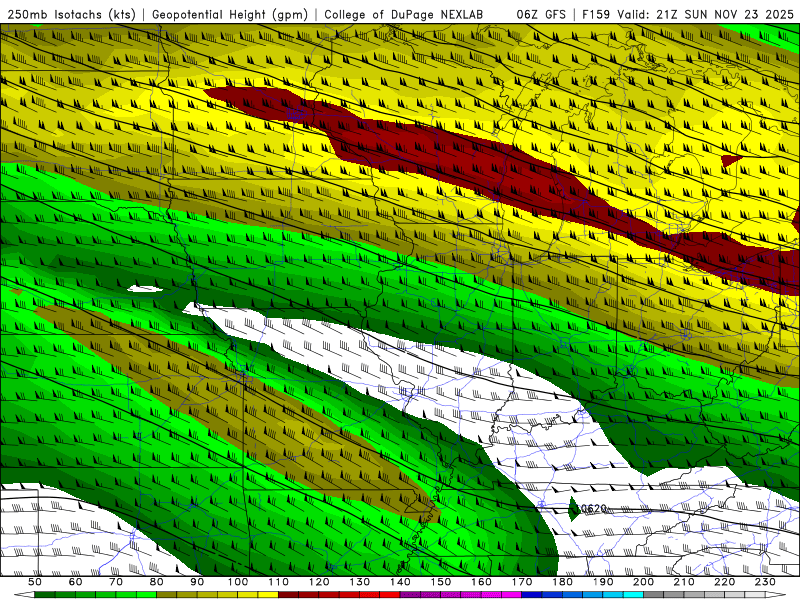Screen dimensions: 800x600
Task: Pick the darkest green swatch below 50
Action: [45, 595]
